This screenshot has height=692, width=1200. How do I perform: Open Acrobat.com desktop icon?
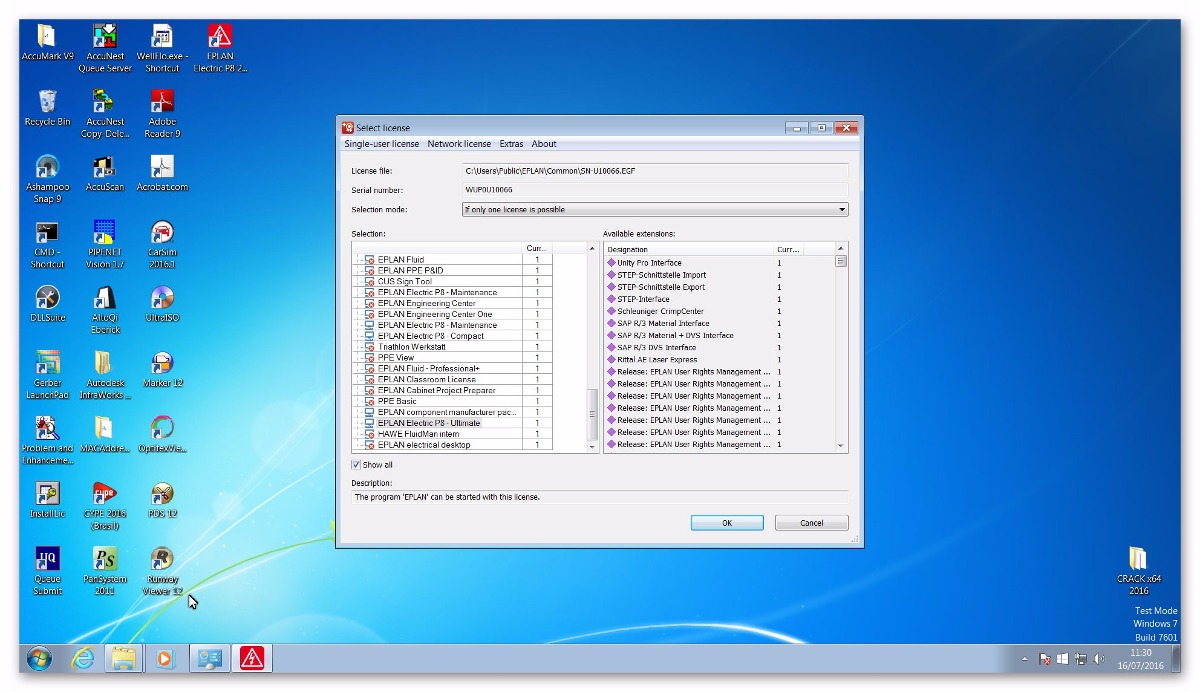pyautogui.click(x=162, y=173)
